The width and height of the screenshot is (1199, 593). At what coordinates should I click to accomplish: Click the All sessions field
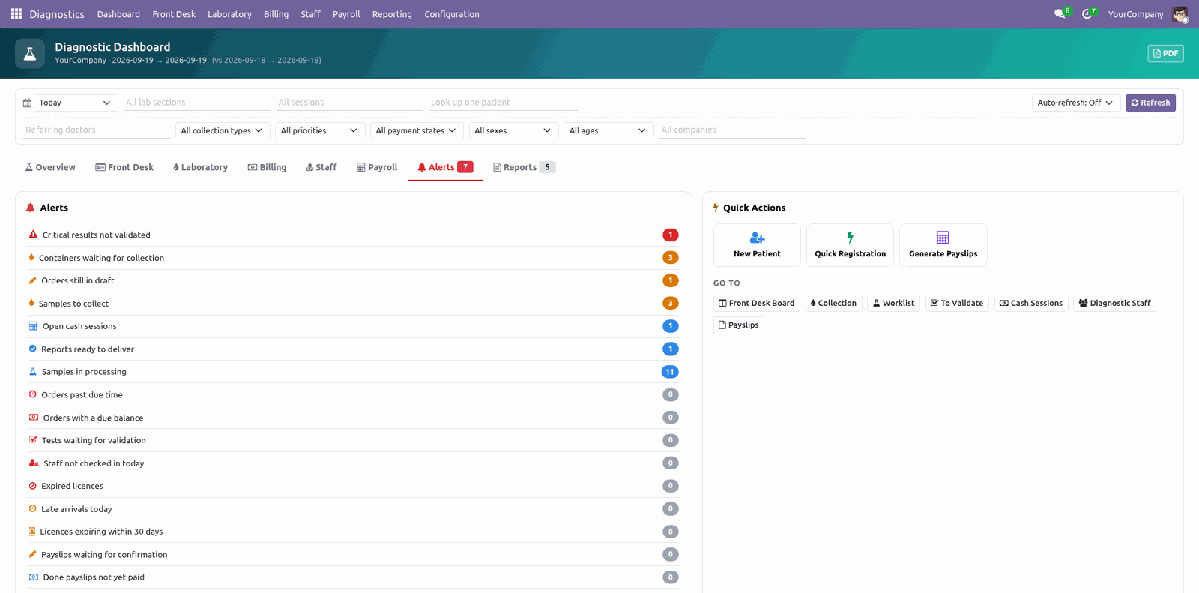coord(349,103)
